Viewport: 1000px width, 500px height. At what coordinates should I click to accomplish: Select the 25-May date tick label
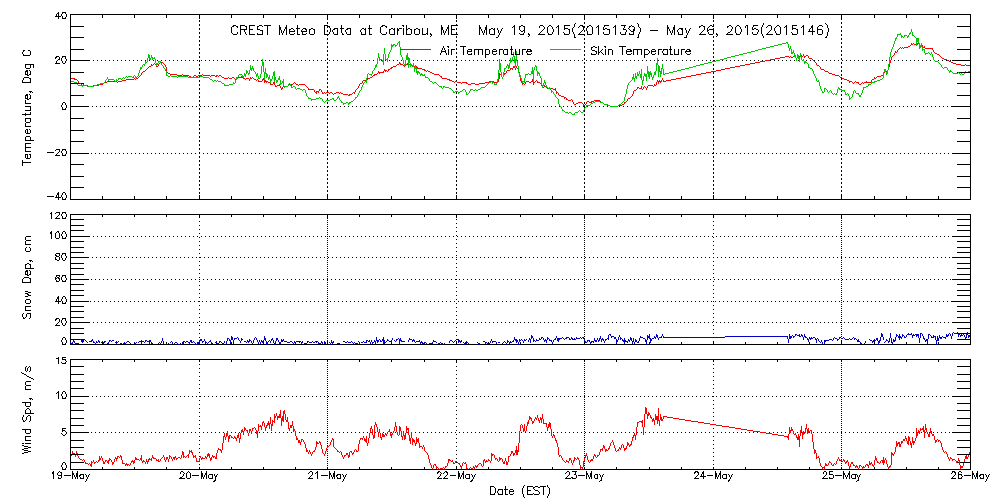[x=841, y=477]
